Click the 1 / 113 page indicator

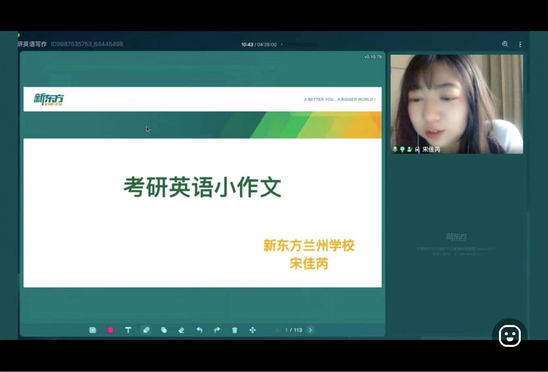tap(294, 330)
